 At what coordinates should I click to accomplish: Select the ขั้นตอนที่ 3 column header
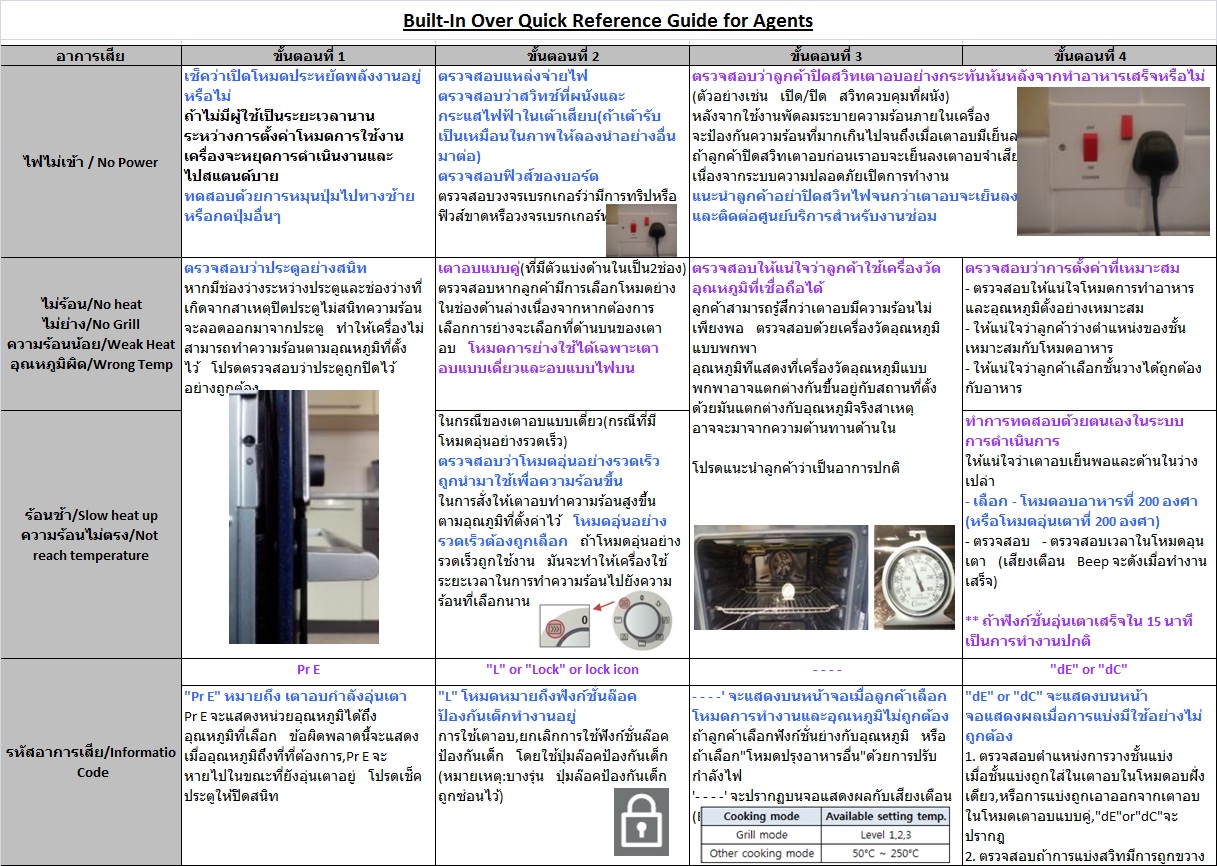tap(825, 56)
